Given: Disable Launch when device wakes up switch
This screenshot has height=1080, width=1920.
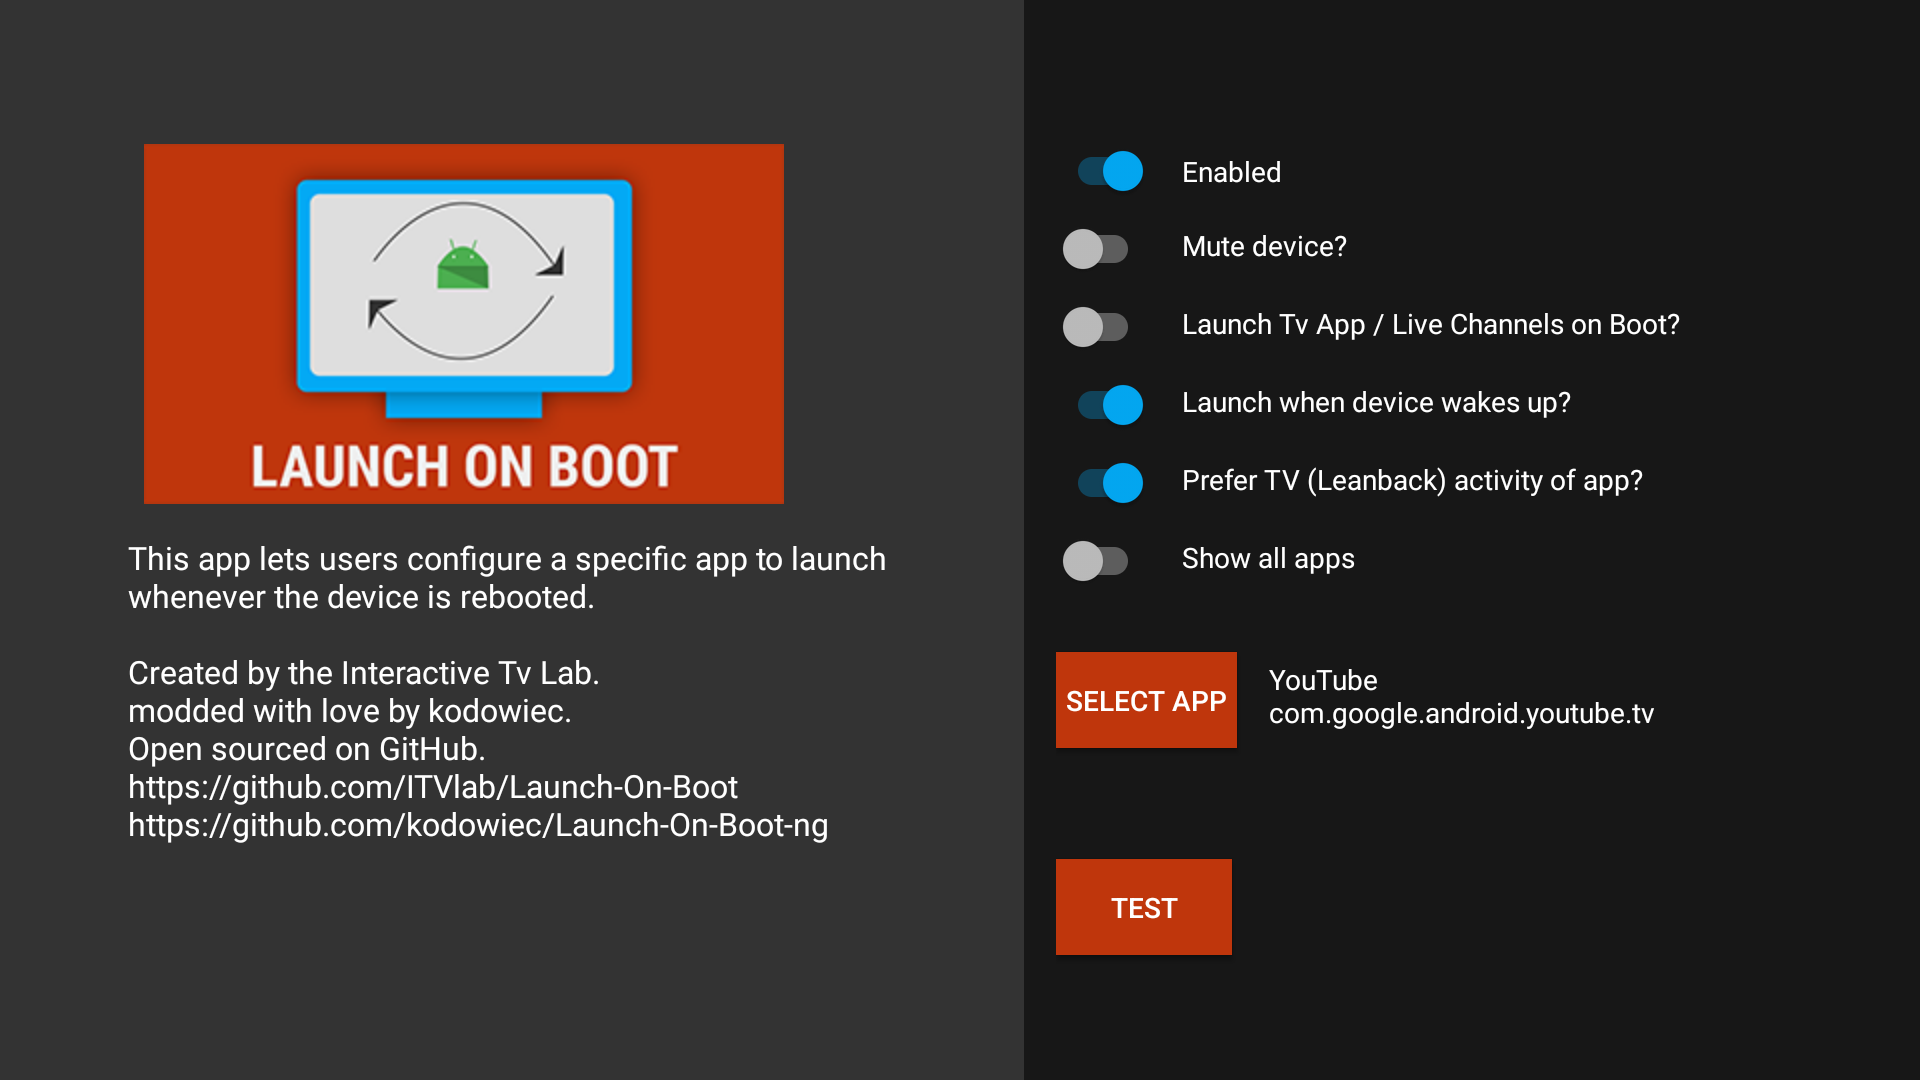Looking at the screenshot, I should click(x=1110, y=405).
